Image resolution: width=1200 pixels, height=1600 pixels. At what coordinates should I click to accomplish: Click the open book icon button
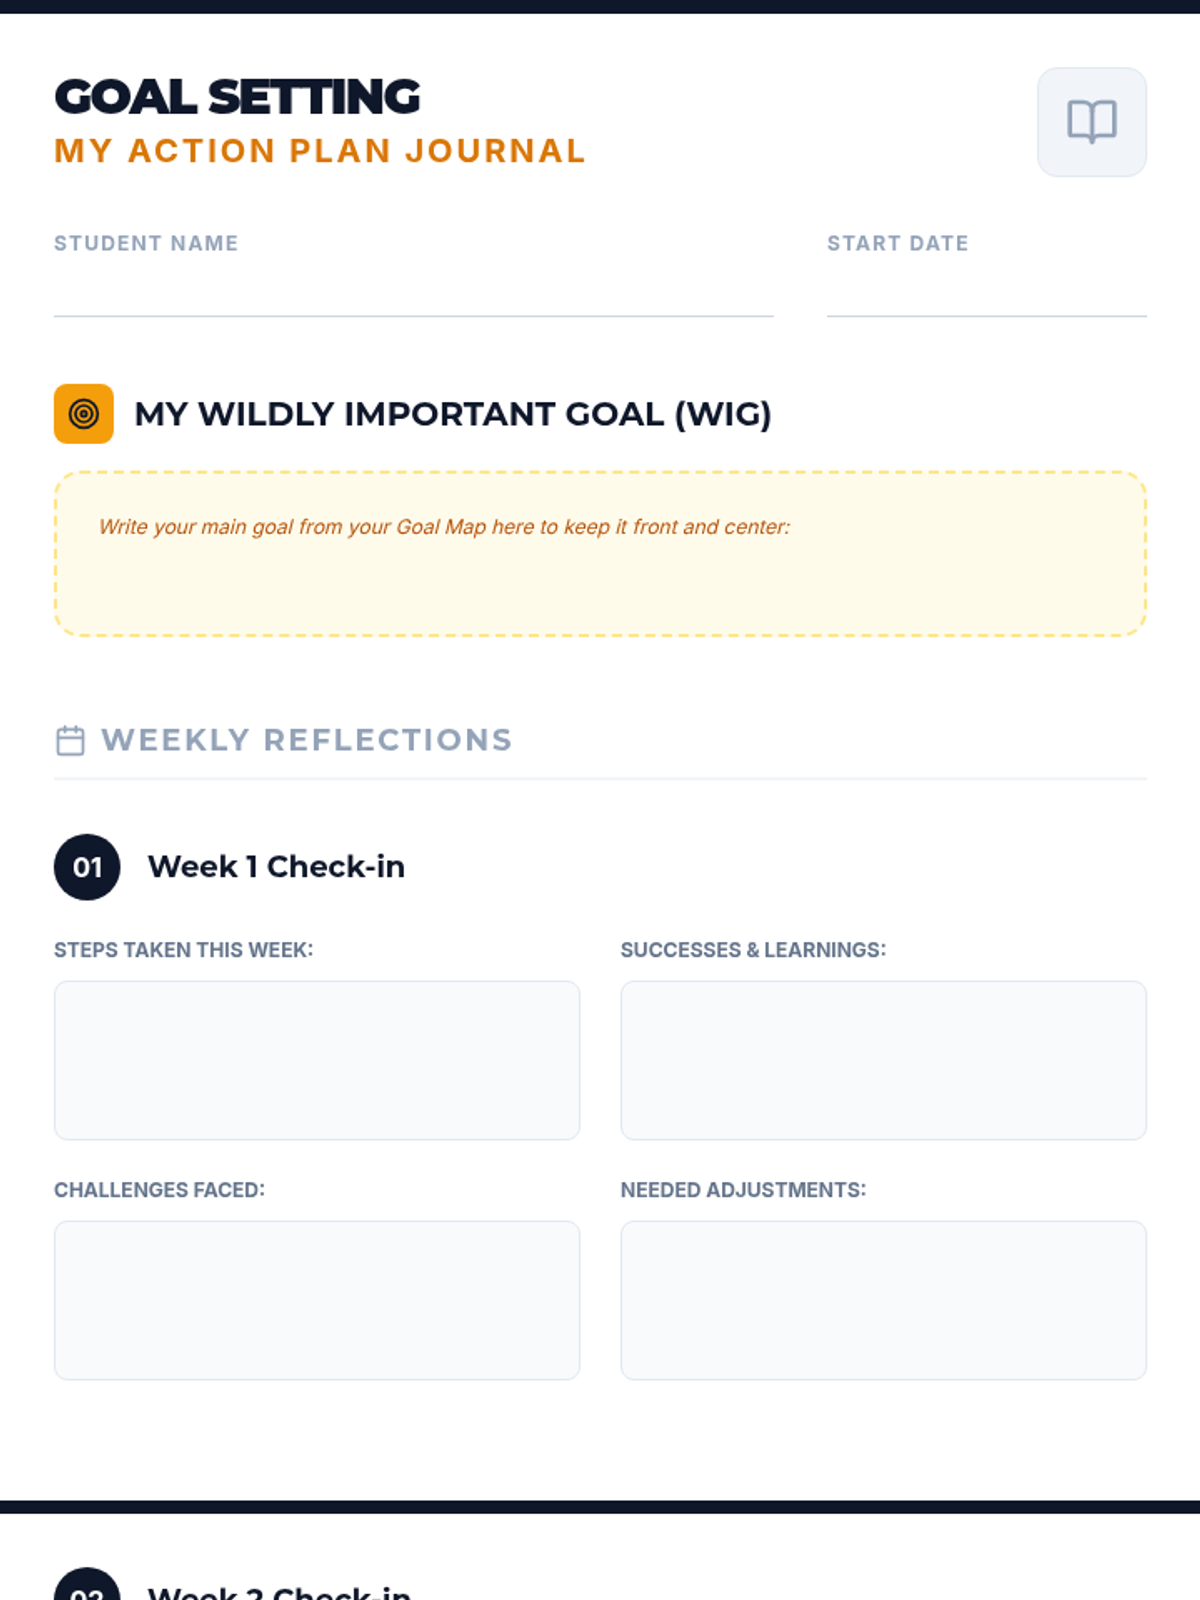[1091, 122]
